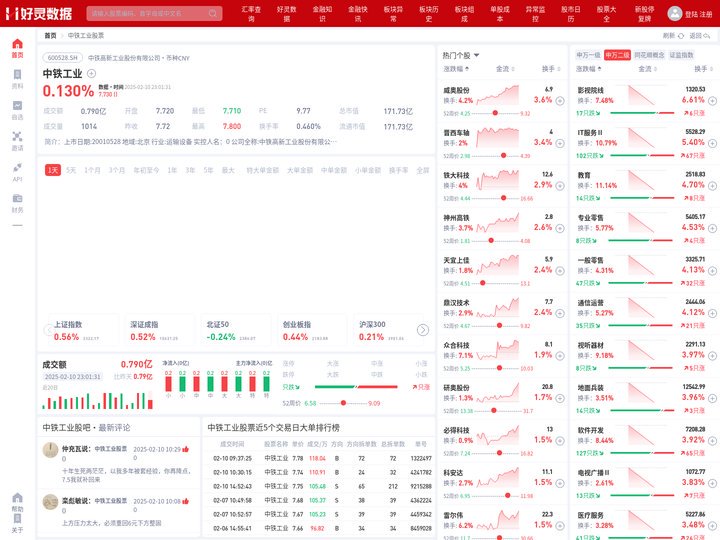Click the 返回 back icon
This screenshot has width=720, height=540.
[707, 35]
